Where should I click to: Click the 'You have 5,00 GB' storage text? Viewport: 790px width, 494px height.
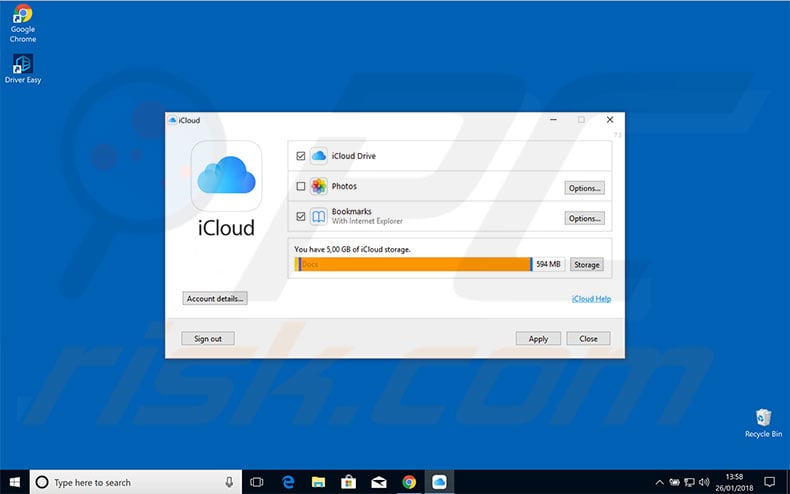(352, 249)
